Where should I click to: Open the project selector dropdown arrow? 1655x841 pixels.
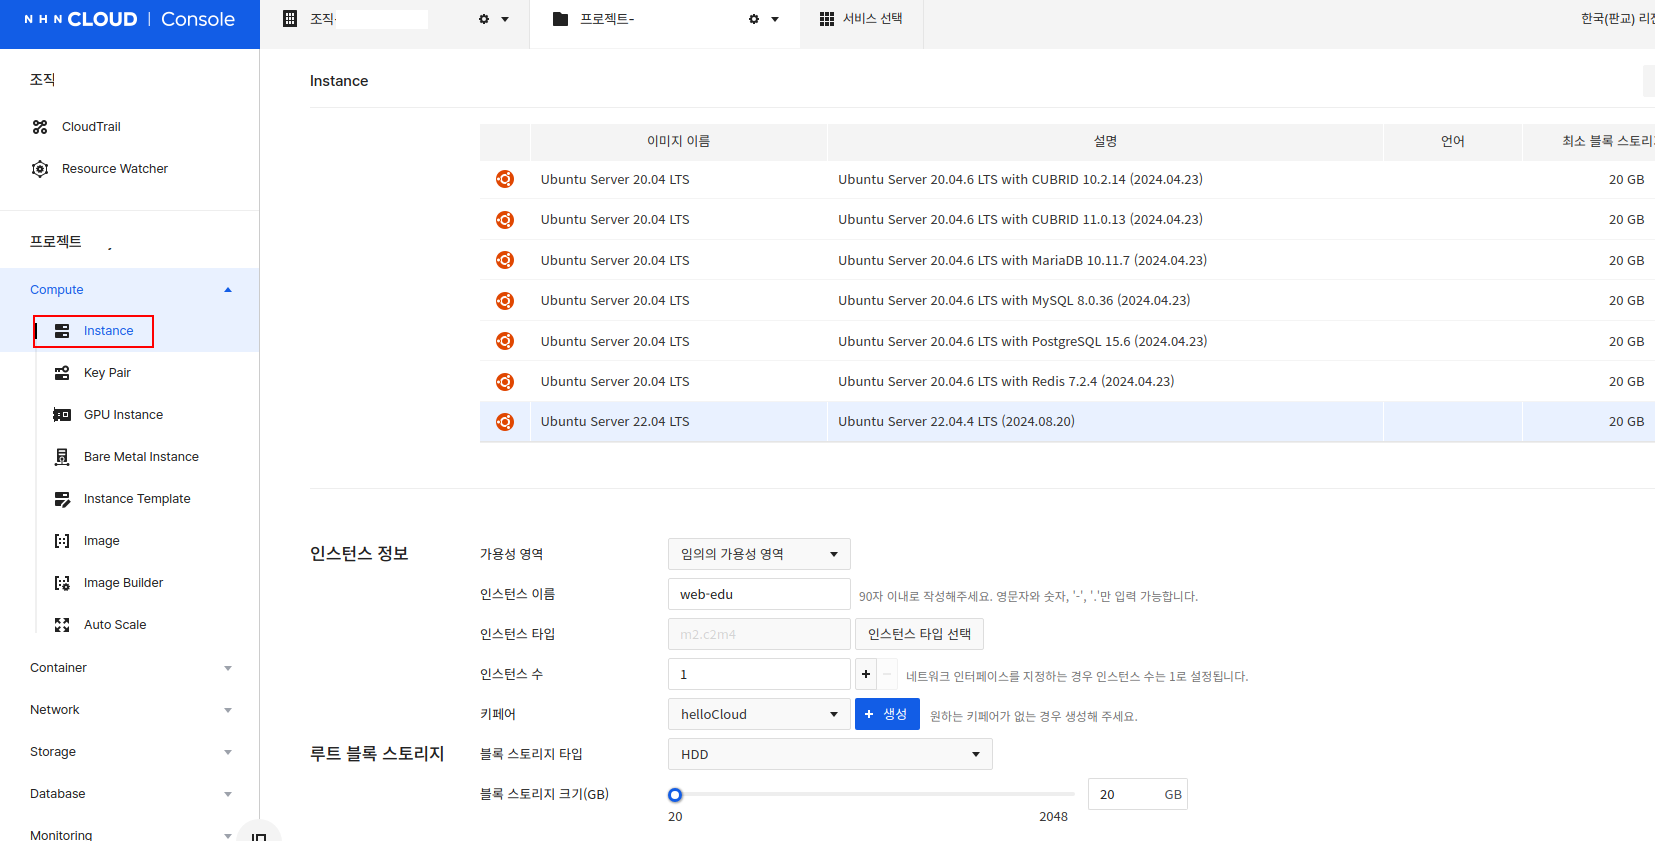[x=775, y=19]
